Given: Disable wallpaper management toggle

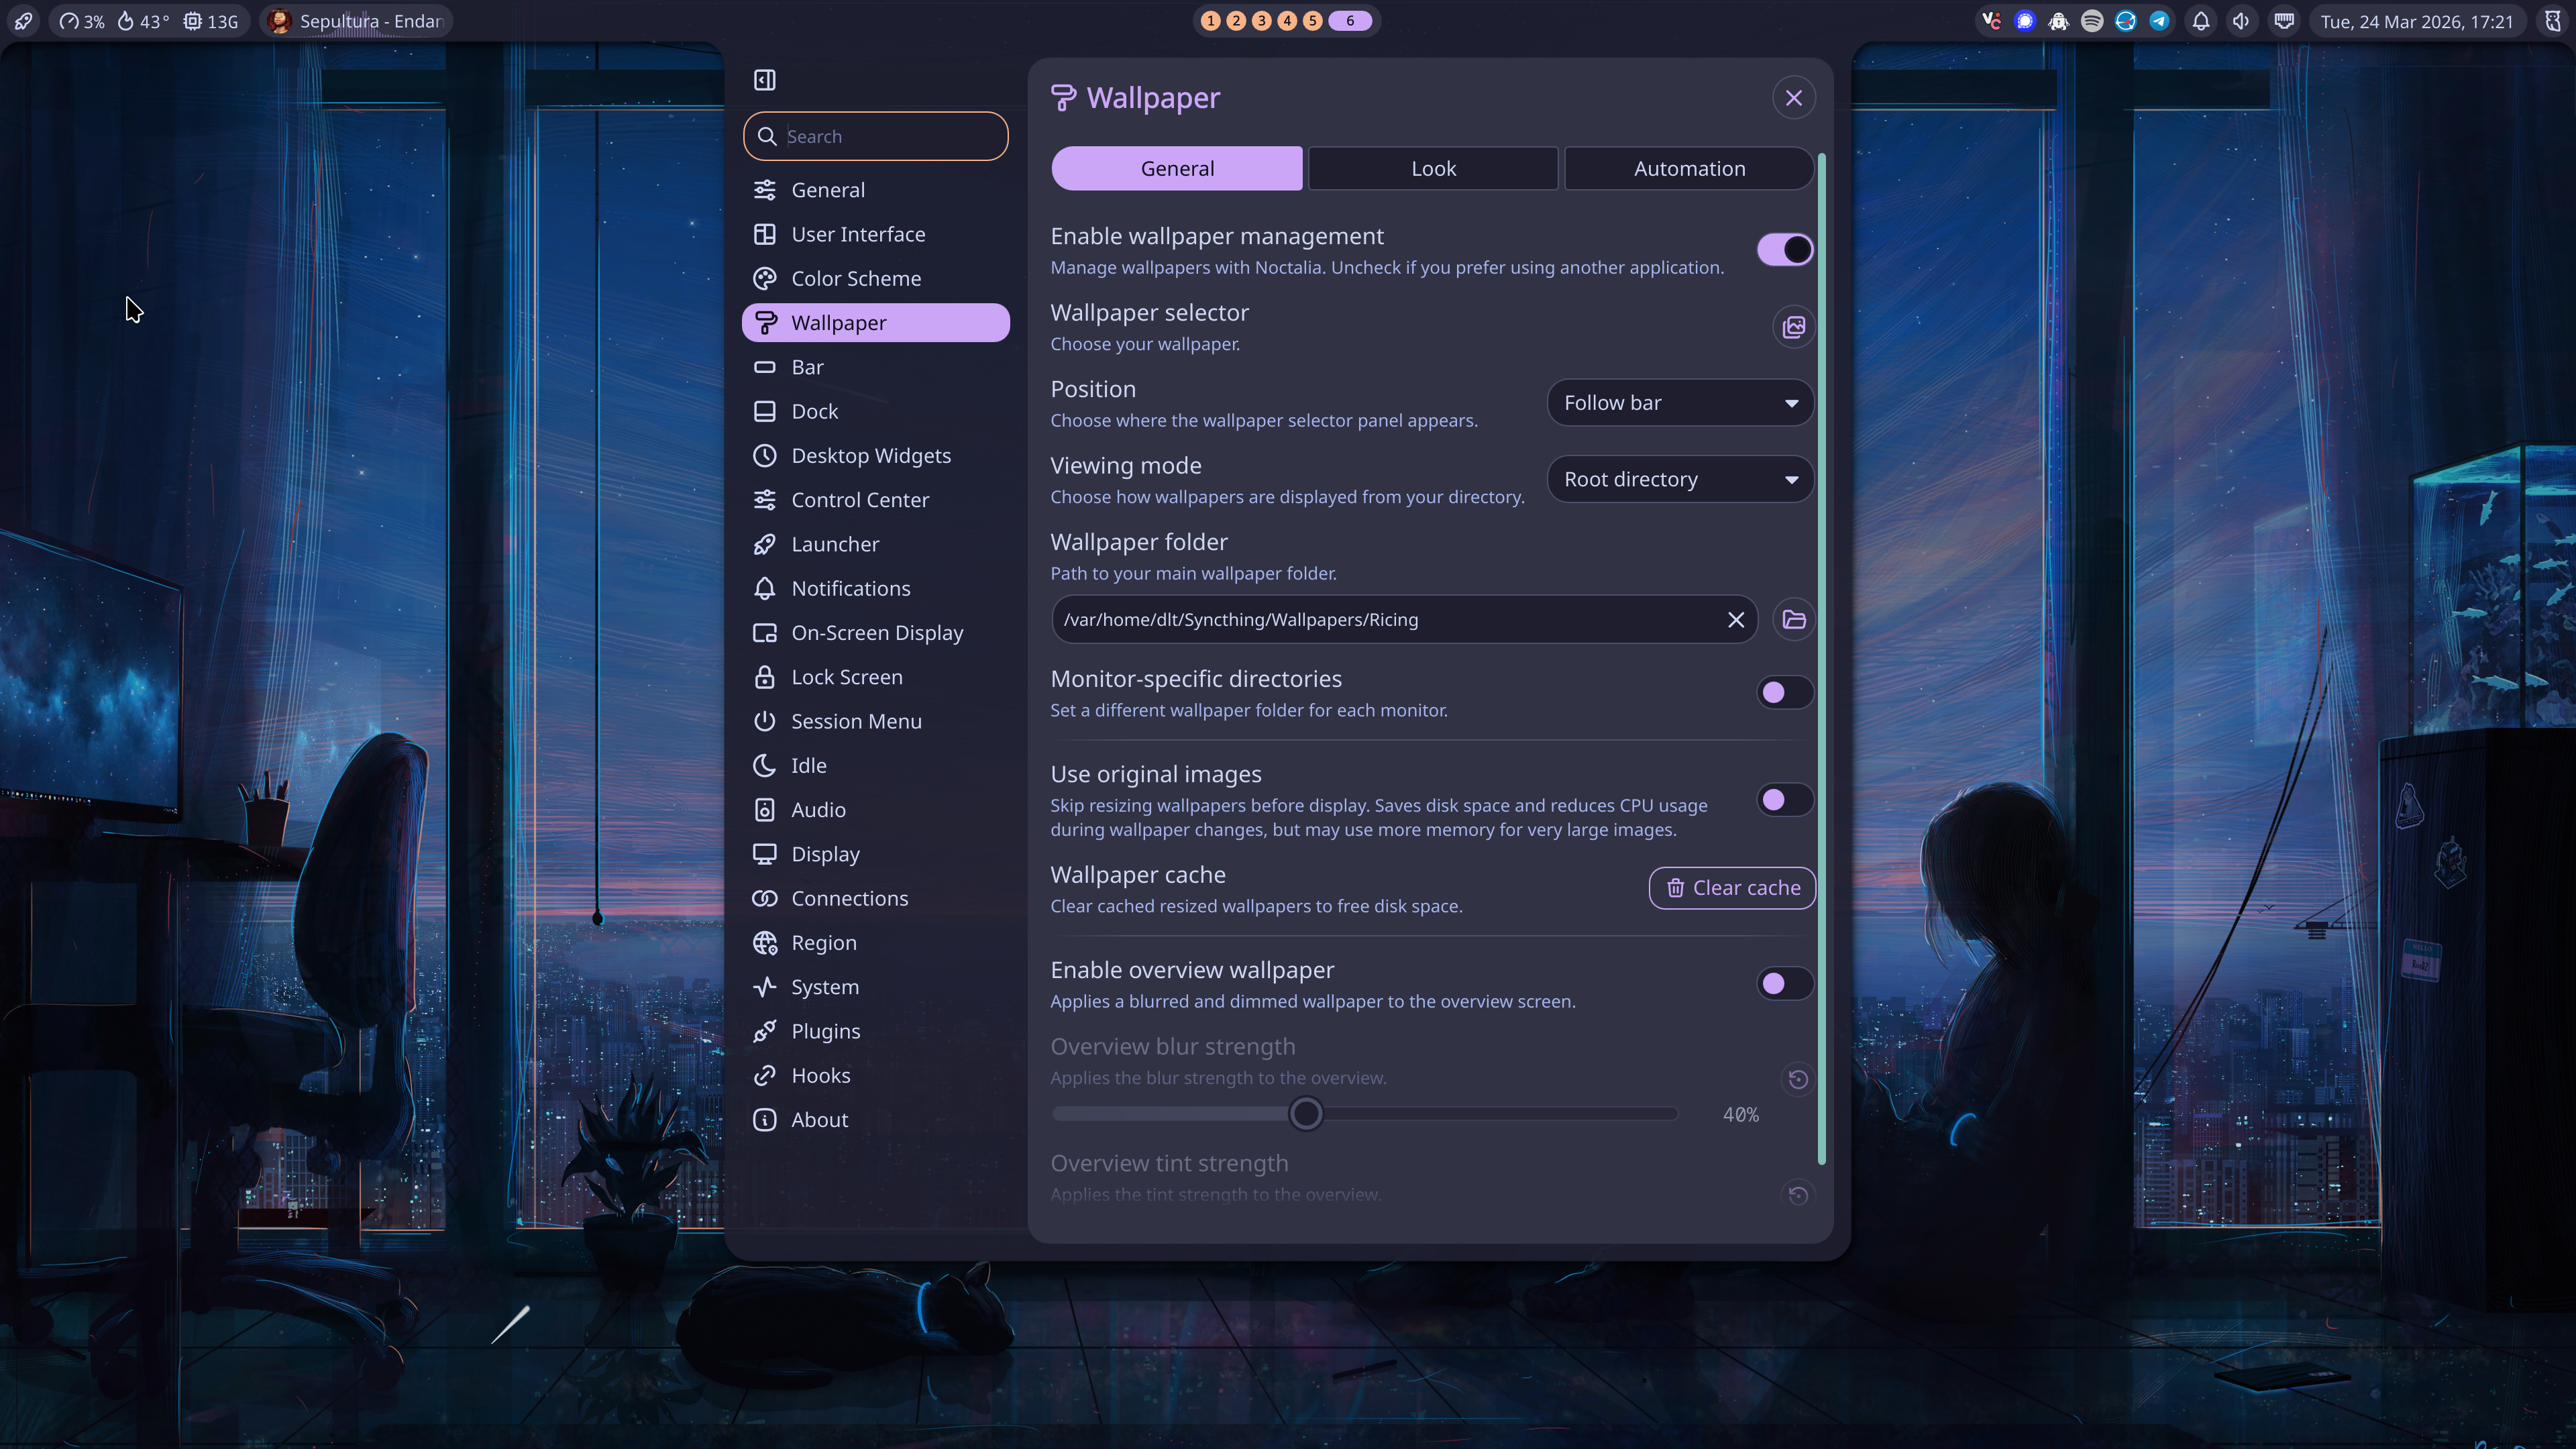Looking at the screenshot, I should (x=1785, y=250).
